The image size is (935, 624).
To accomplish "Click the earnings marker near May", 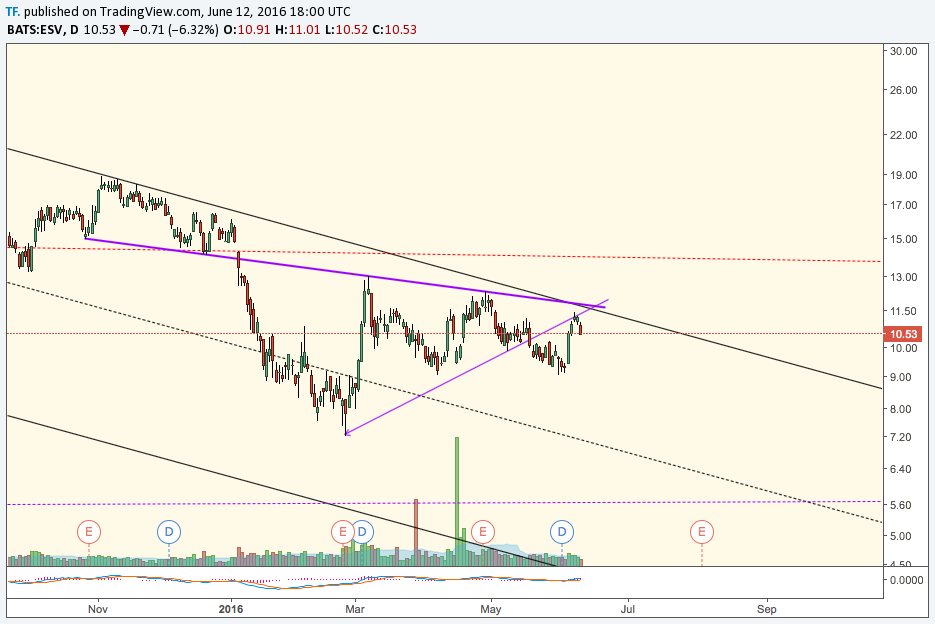I will tap(482, 532).
